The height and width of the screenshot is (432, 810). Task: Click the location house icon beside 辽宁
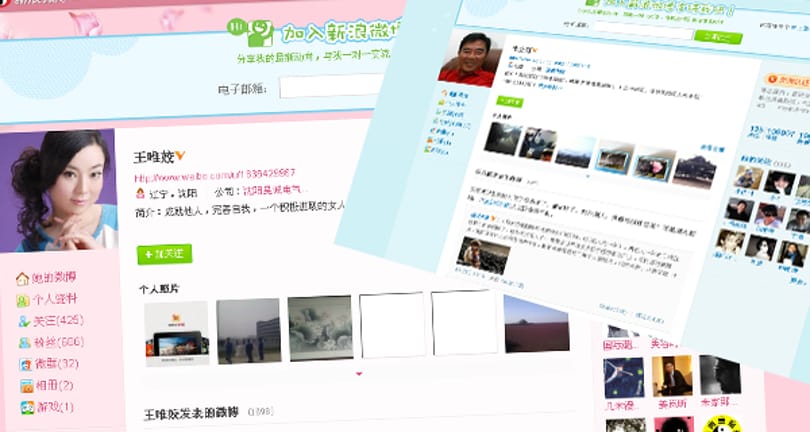pos(140,193)
